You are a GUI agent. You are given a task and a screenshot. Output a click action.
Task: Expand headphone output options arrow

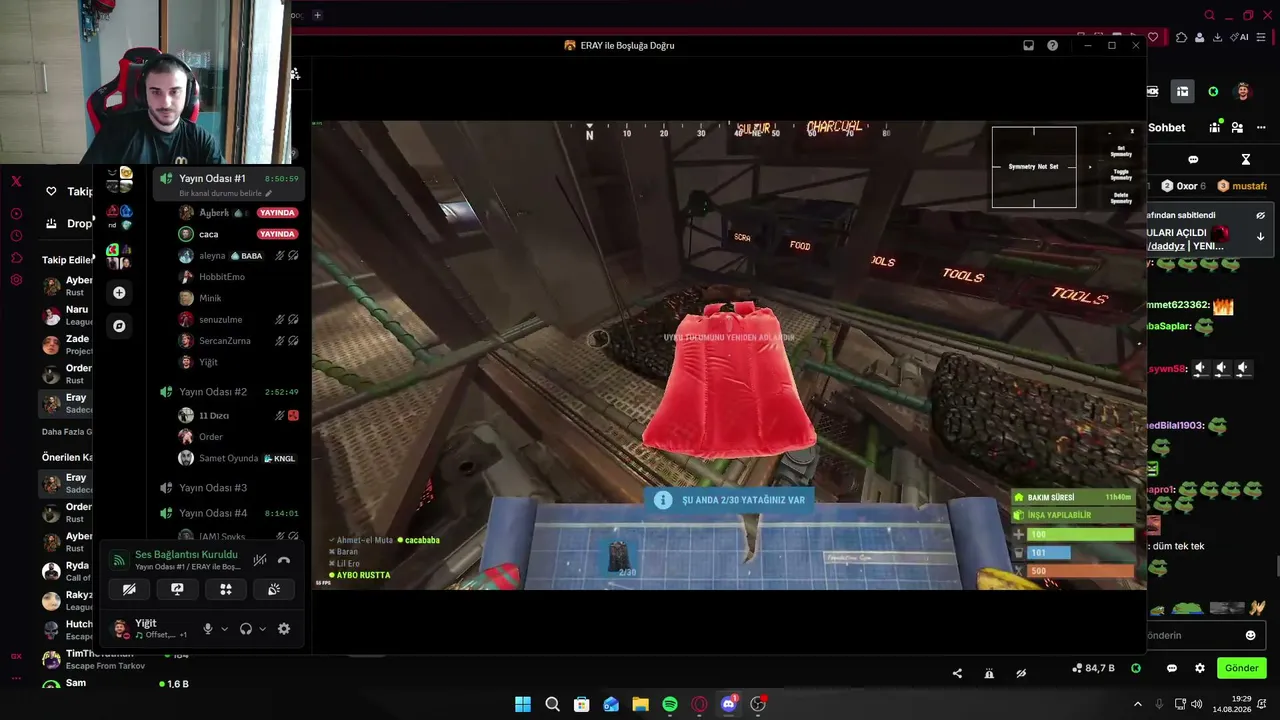(x=262, y=629)
